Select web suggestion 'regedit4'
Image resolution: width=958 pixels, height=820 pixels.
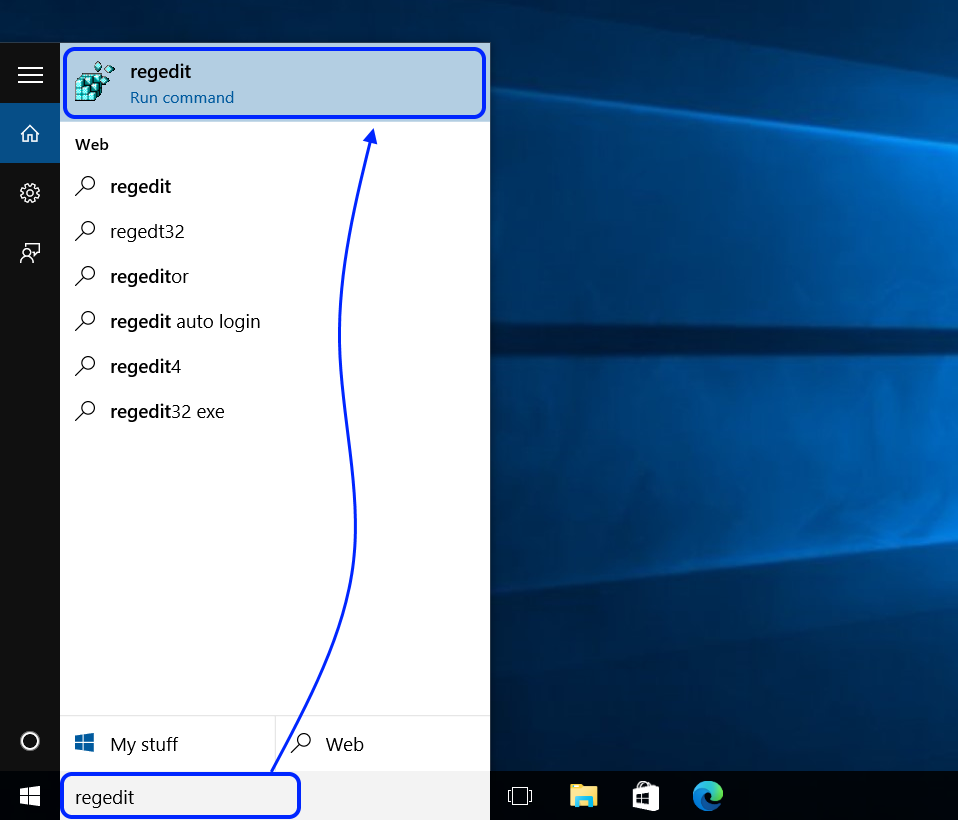click(x=275, y=367)
